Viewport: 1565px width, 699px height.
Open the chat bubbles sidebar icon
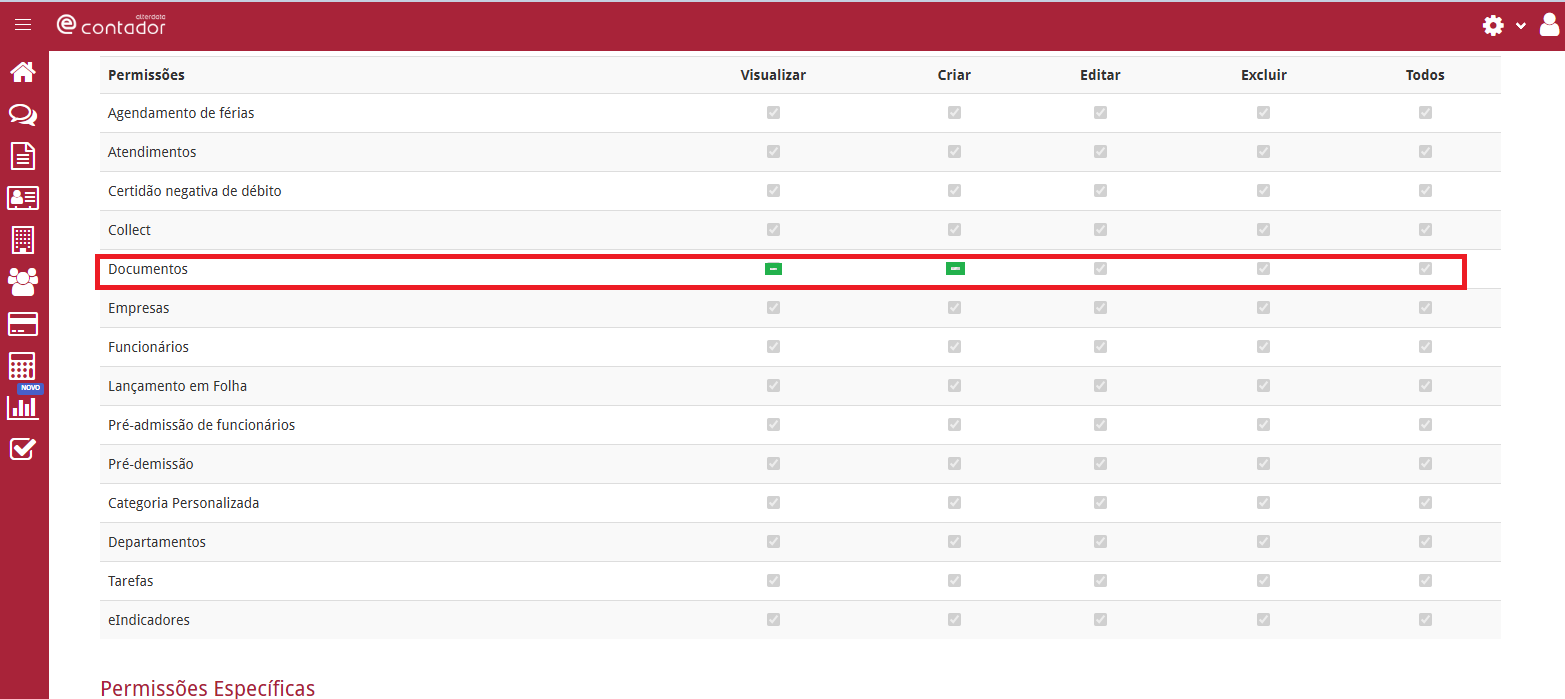[x=23, y=115]
